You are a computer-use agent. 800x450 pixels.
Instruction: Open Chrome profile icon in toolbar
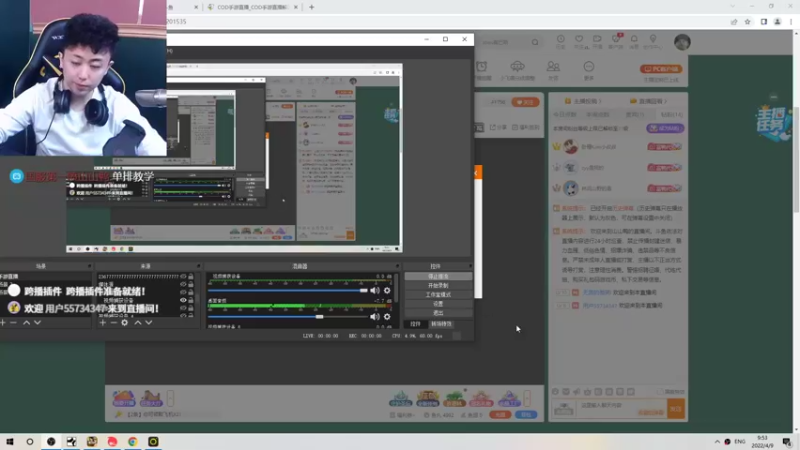pyautogui.click(x=777, y=21)
